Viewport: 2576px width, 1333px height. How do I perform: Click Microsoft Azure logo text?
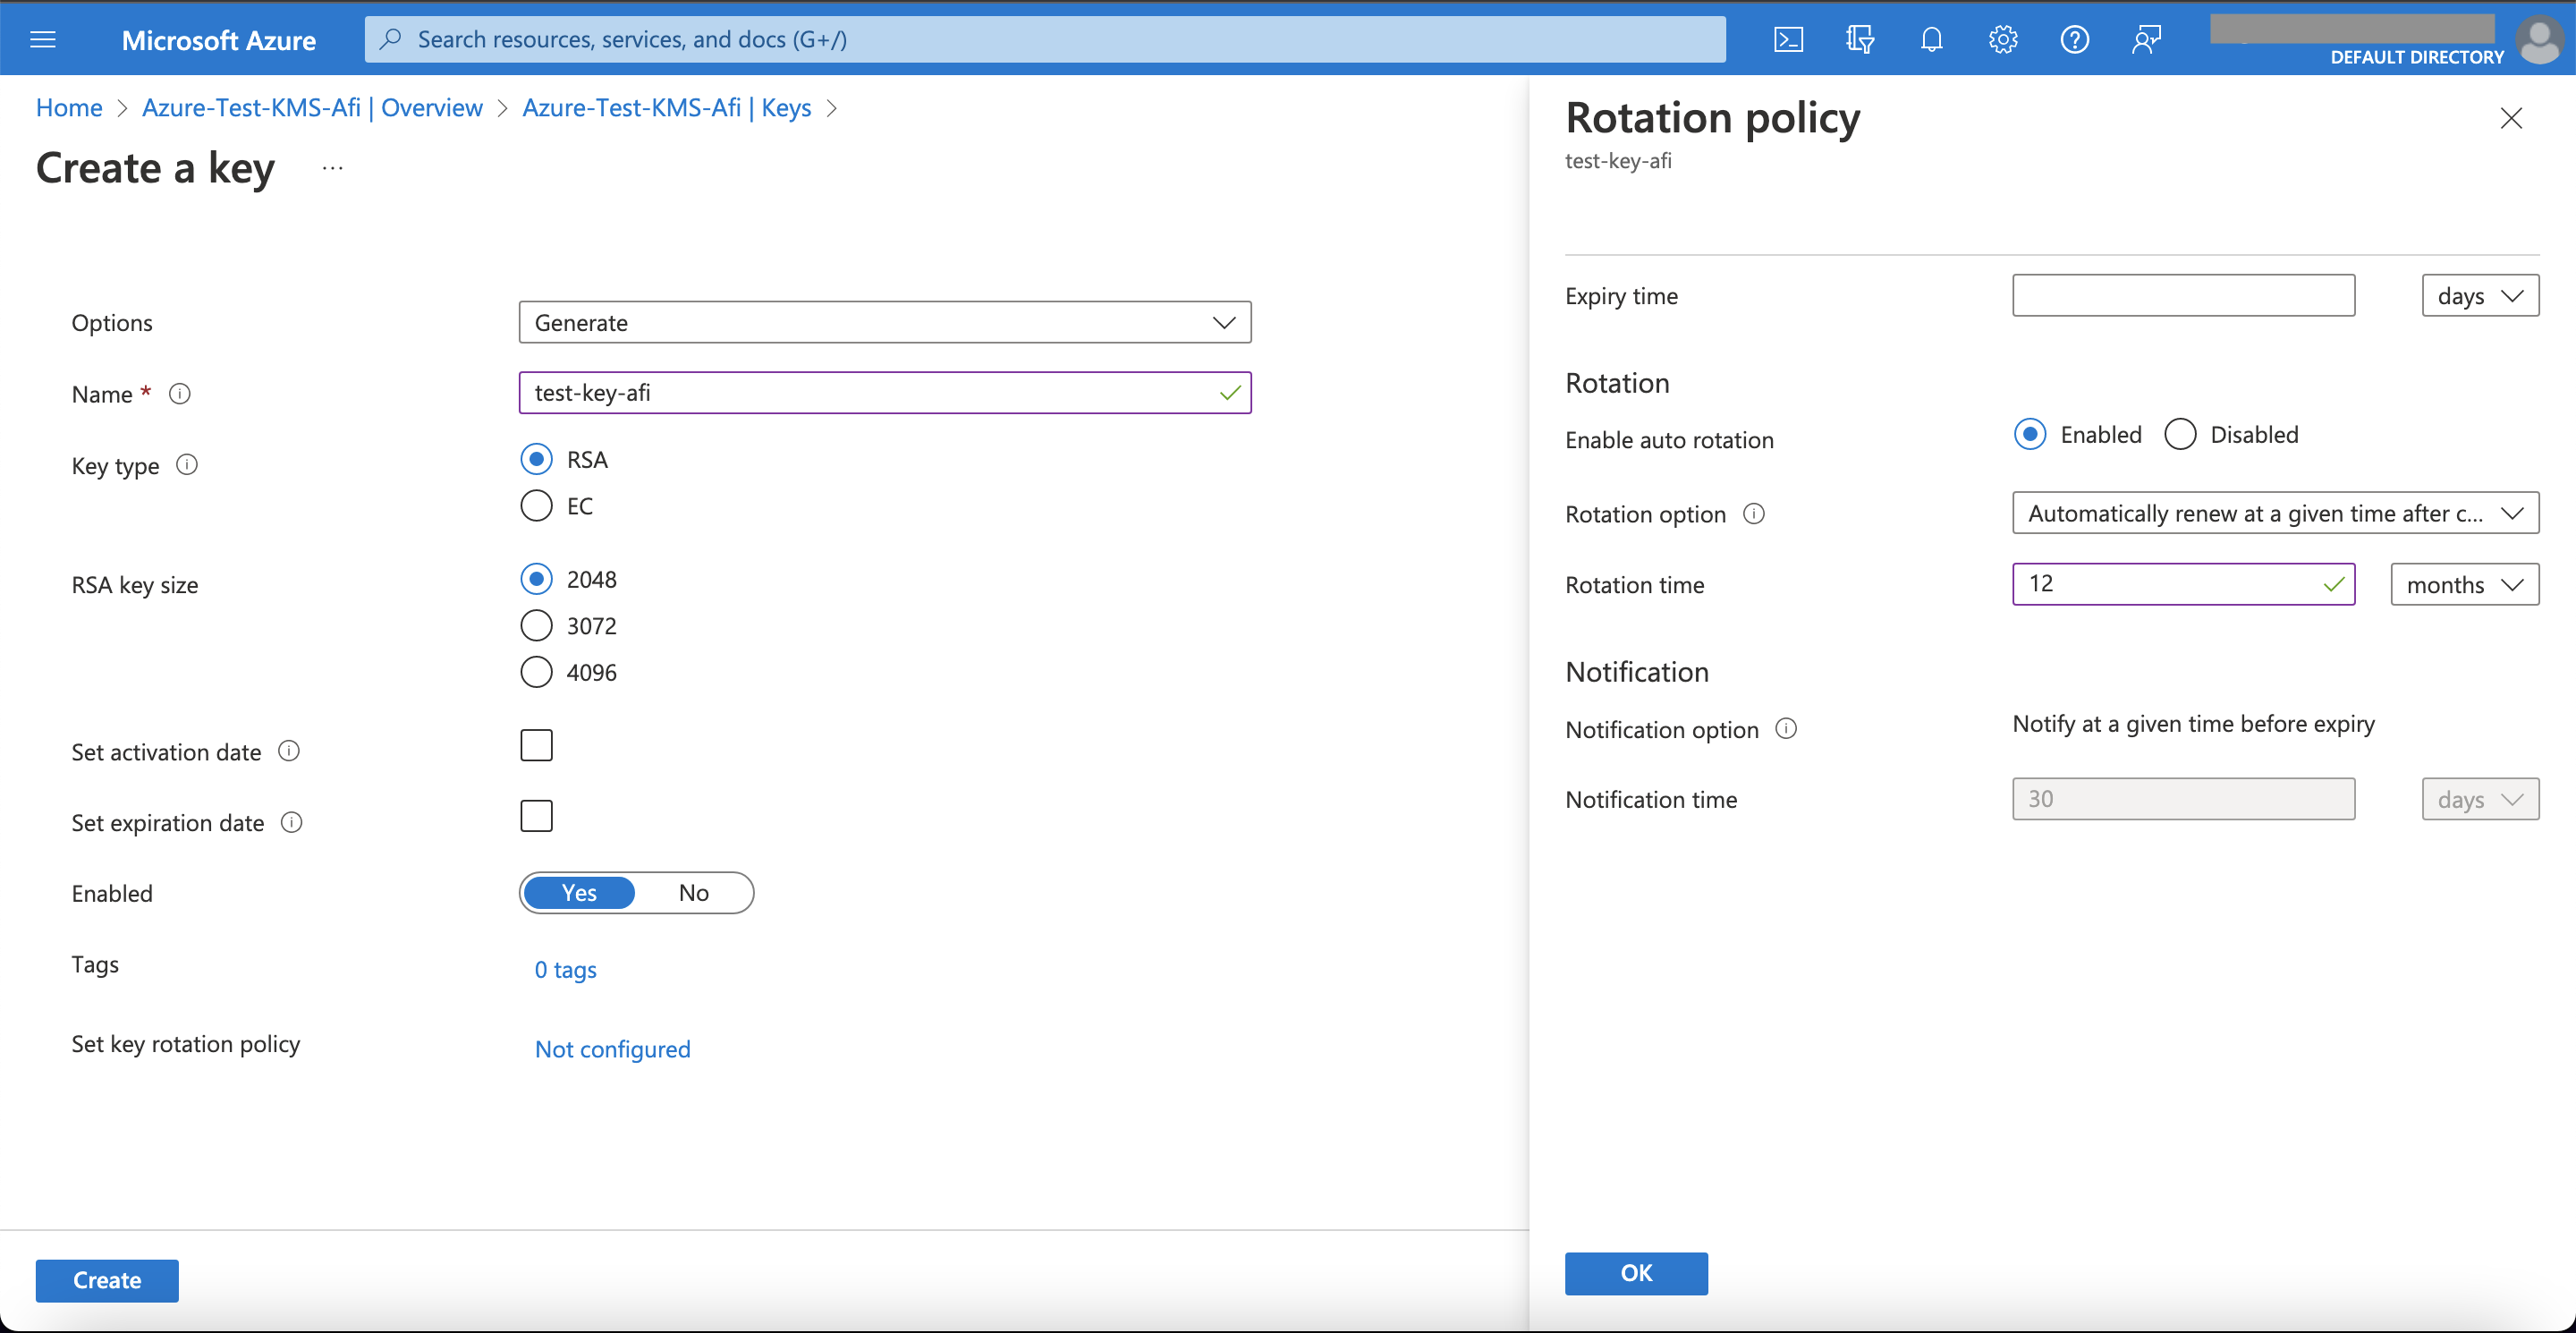pos(219,40)
